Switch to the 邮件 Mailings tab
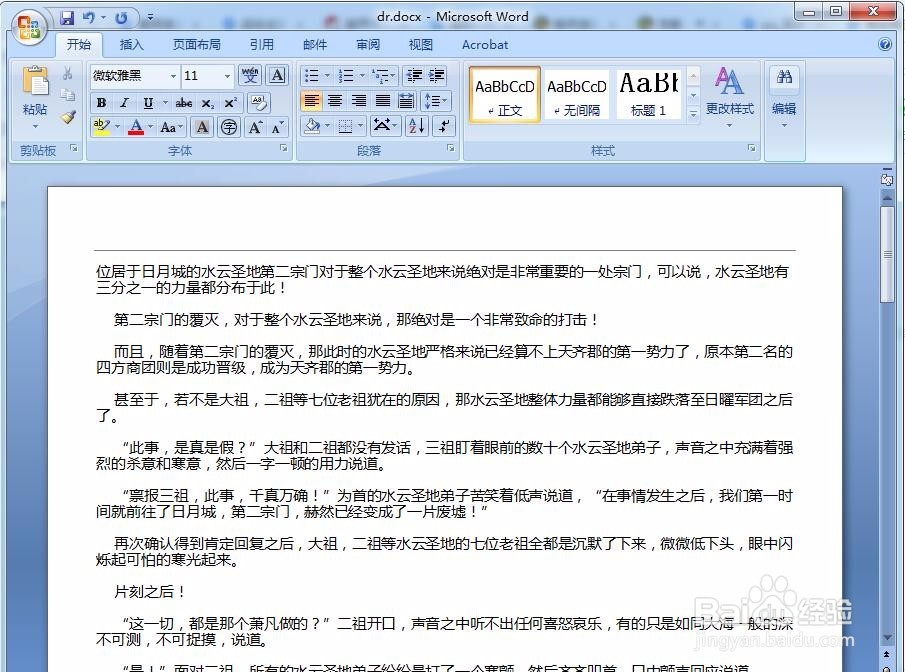 pos(315,44)
